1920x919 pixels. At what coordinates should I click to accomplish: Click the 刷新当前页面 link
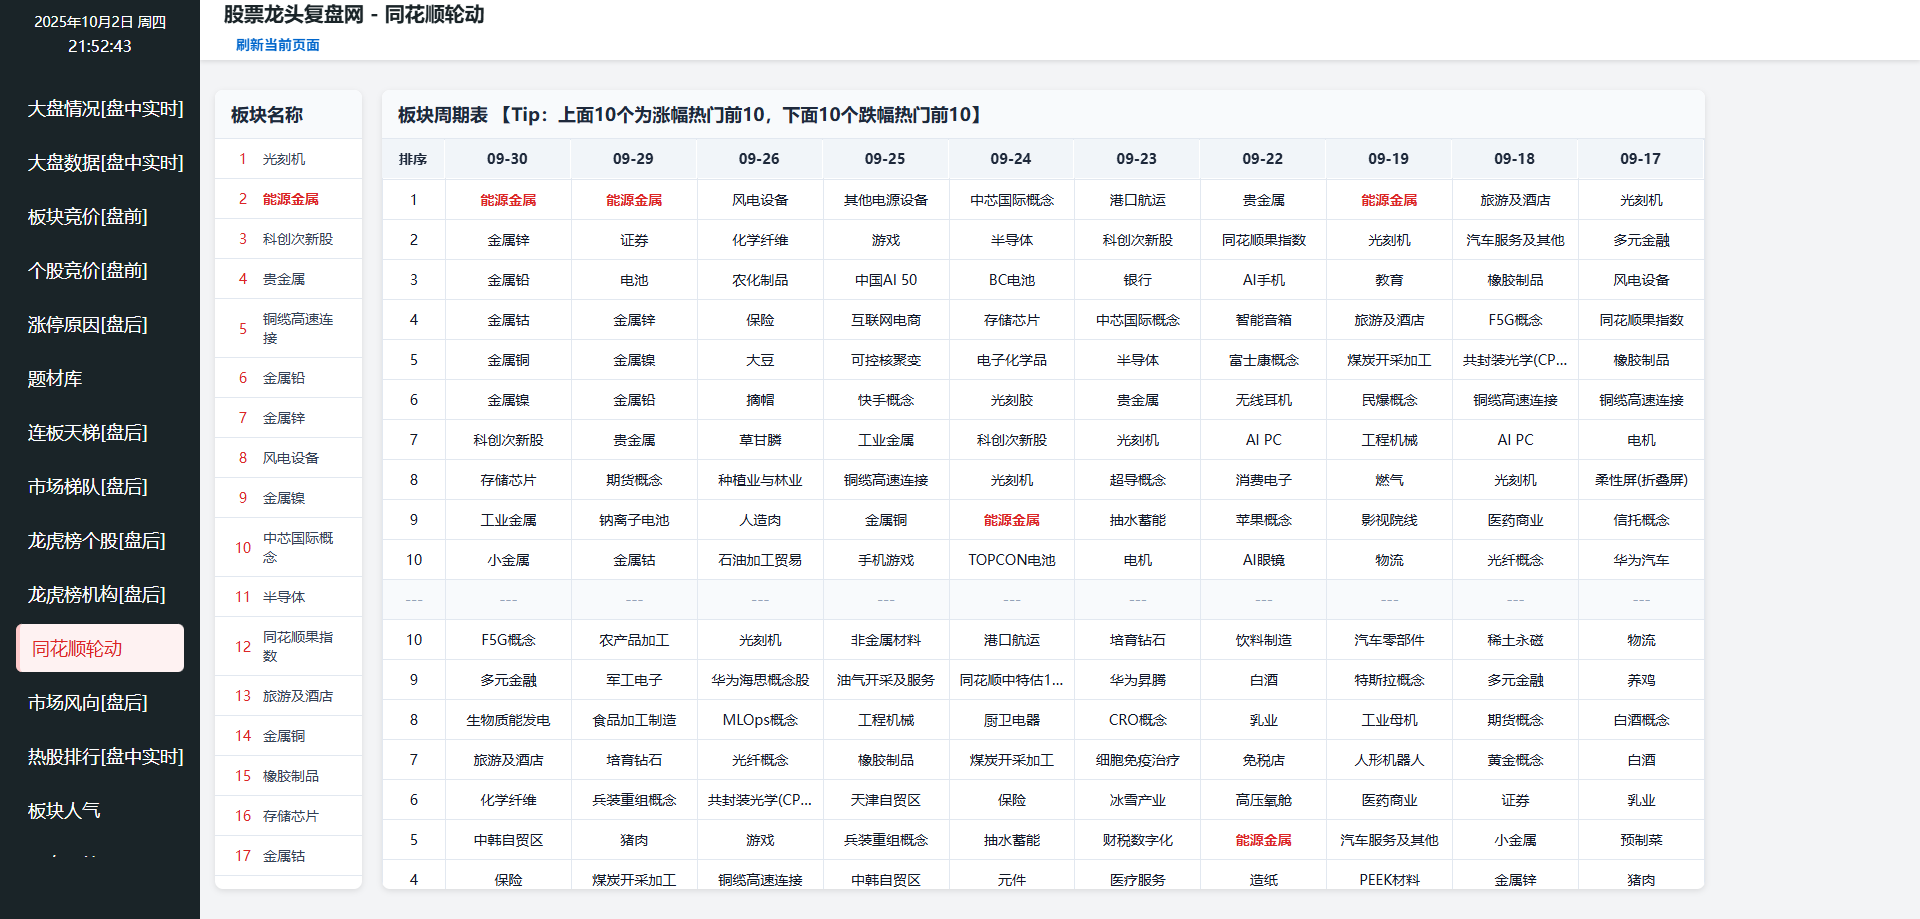tap(278, 45)
